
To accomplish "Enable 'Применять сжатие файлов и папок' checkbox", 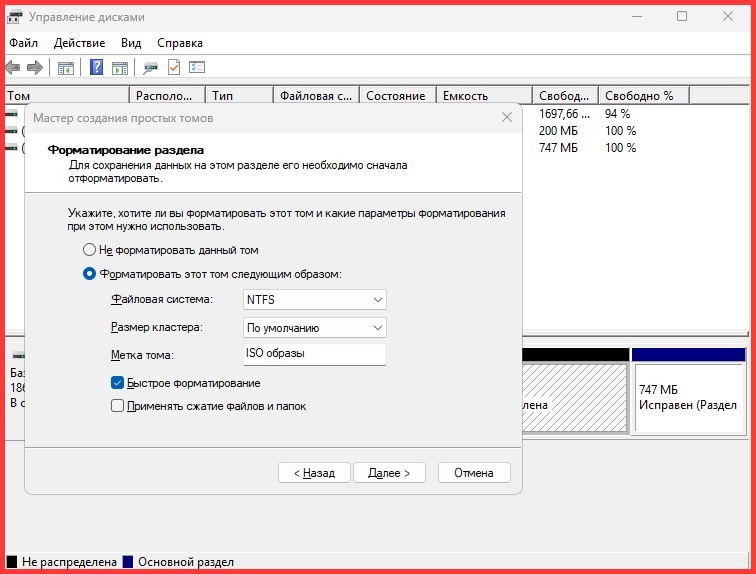I will [x=118, y=406].
